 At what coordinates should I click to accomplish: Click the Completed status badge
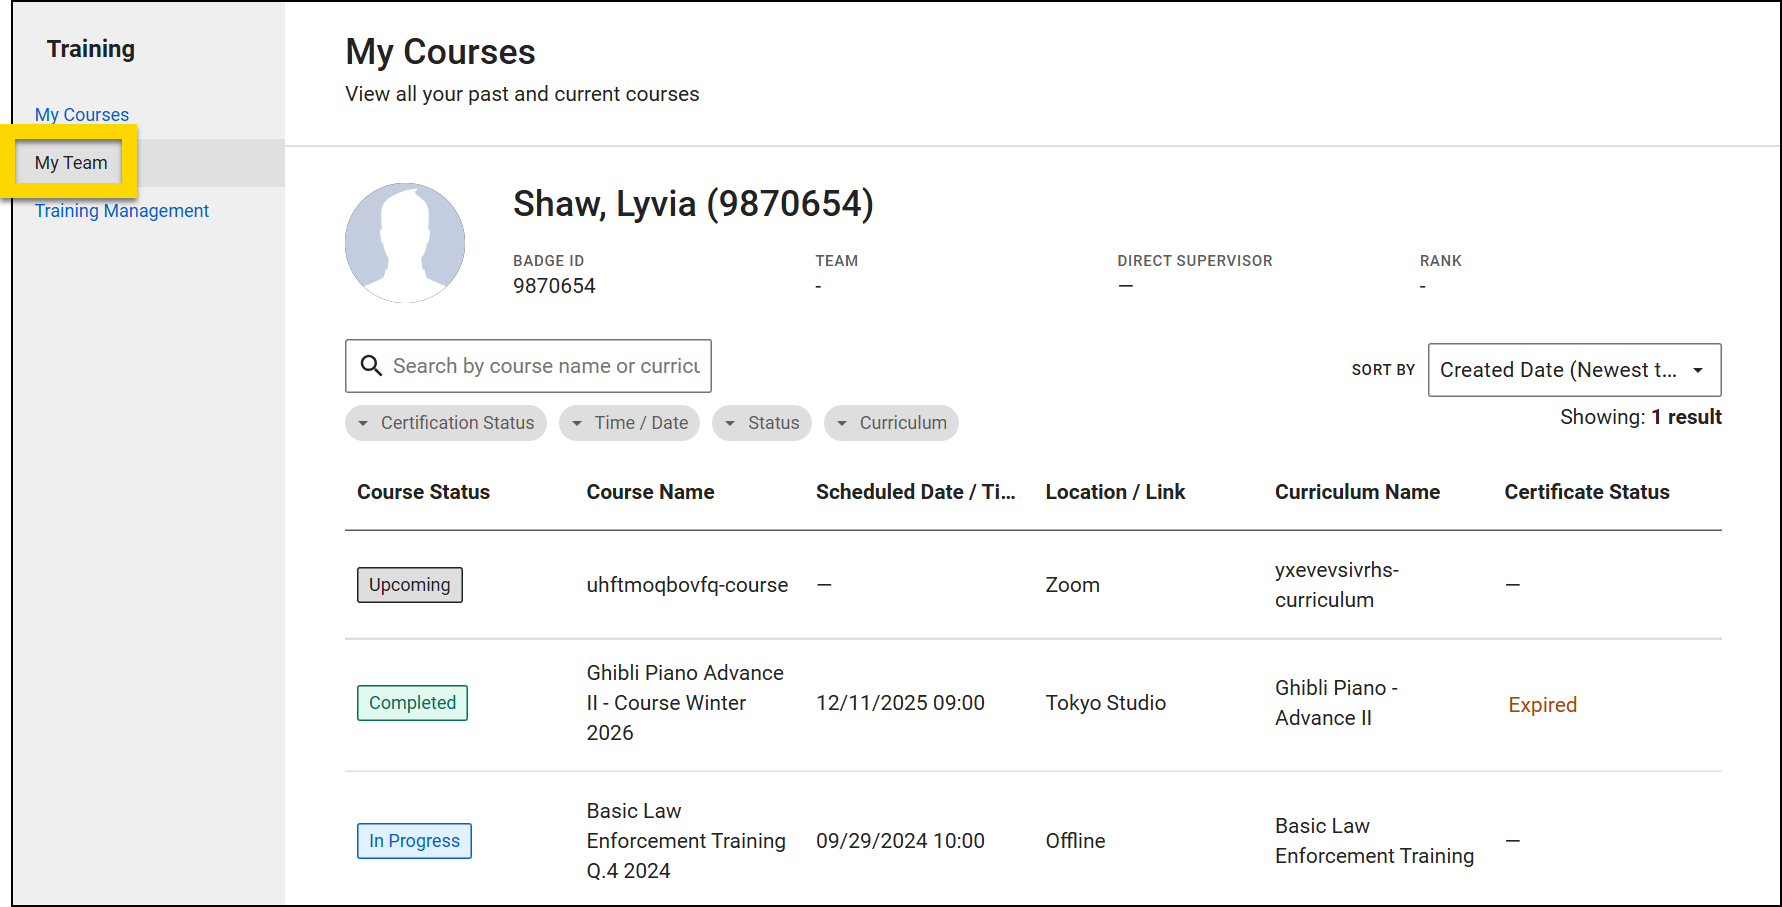pyautogui.click(x=412, y=702)
